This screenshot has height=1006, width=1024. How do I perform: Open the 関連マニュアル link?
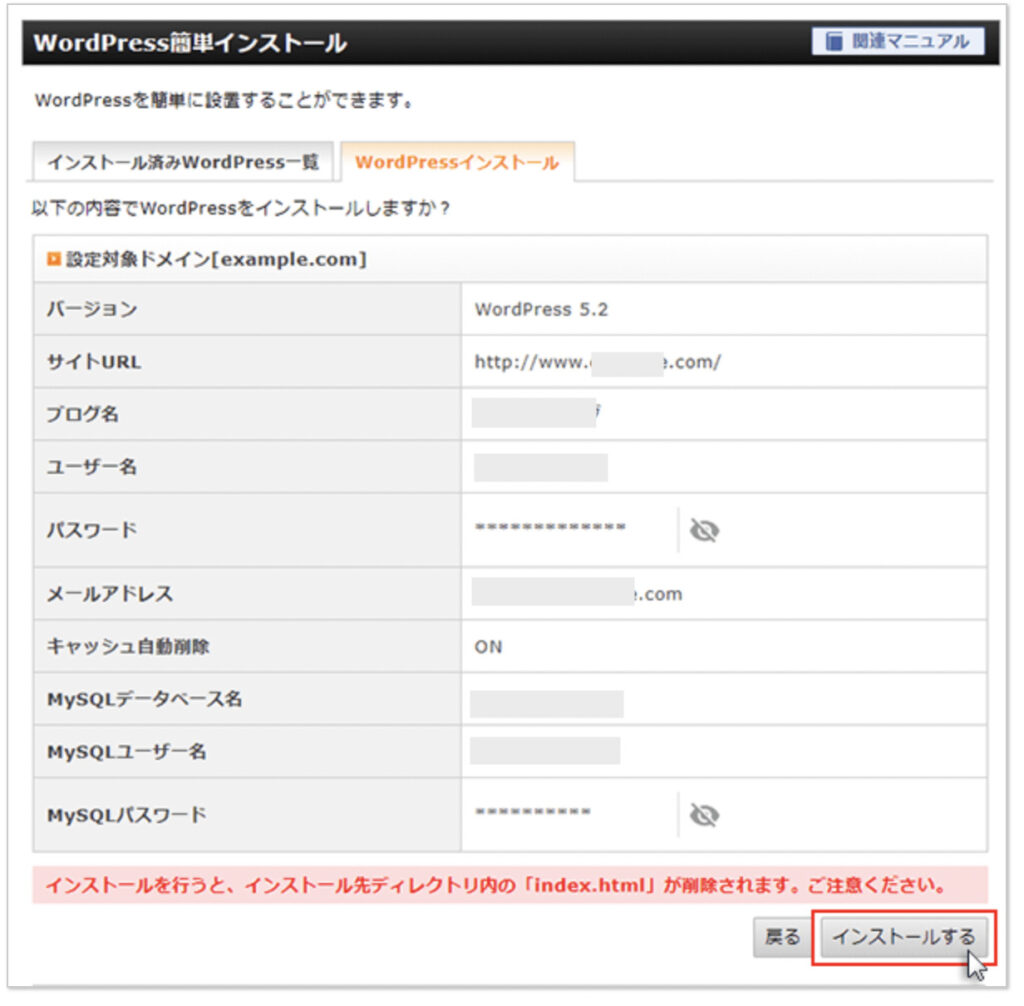click(898, 42)
